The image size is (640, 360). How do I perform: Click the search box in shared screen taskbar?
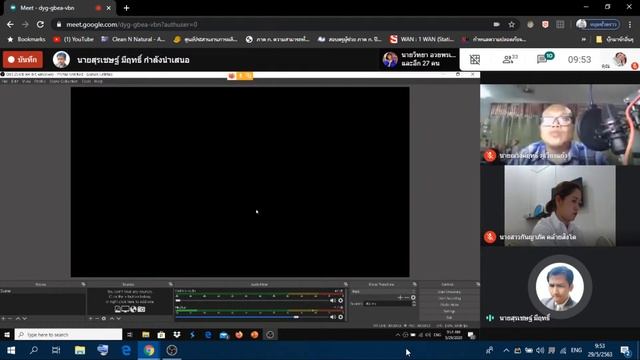69,335
